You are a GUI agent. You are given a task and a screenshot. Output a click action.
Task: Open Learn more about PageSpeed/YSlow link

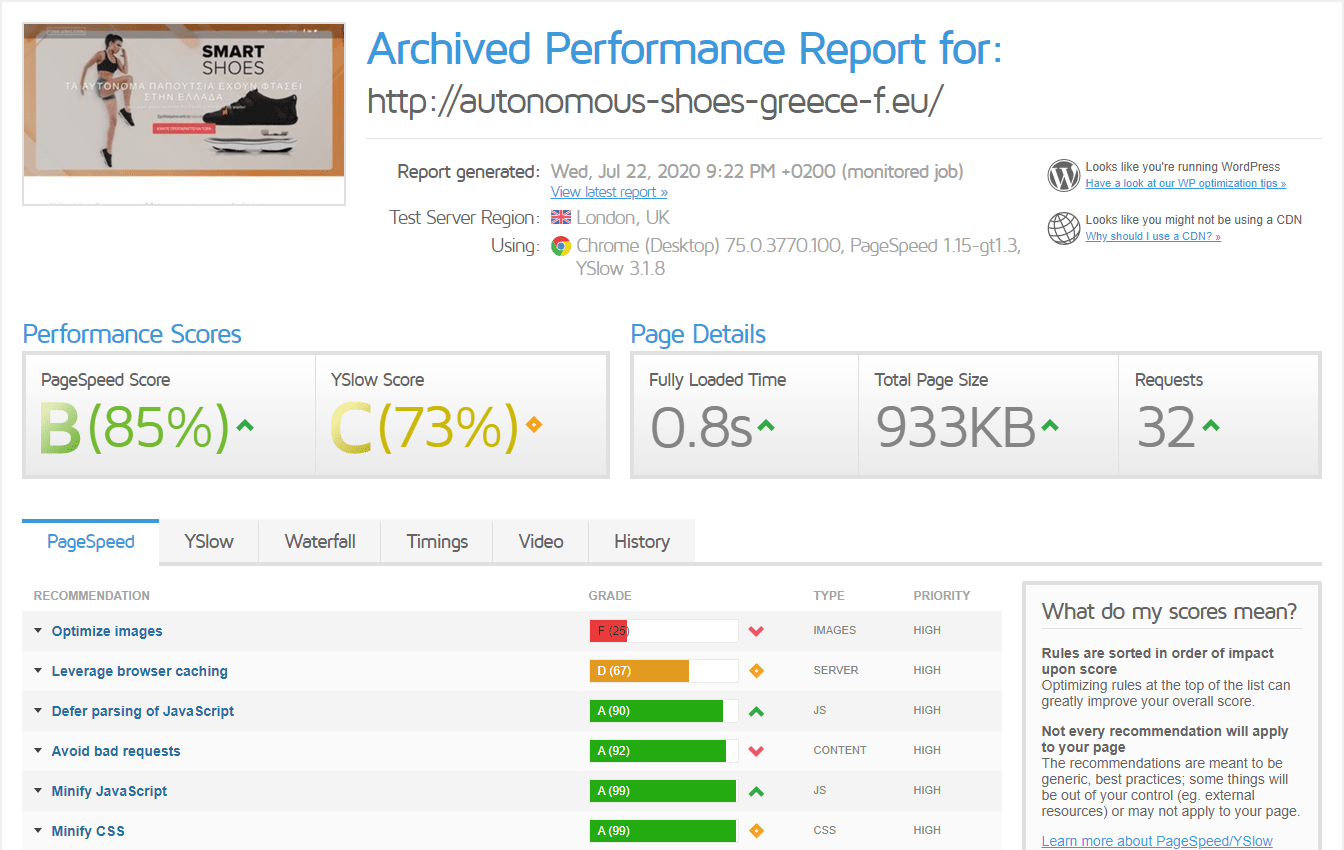(1157, 841)
